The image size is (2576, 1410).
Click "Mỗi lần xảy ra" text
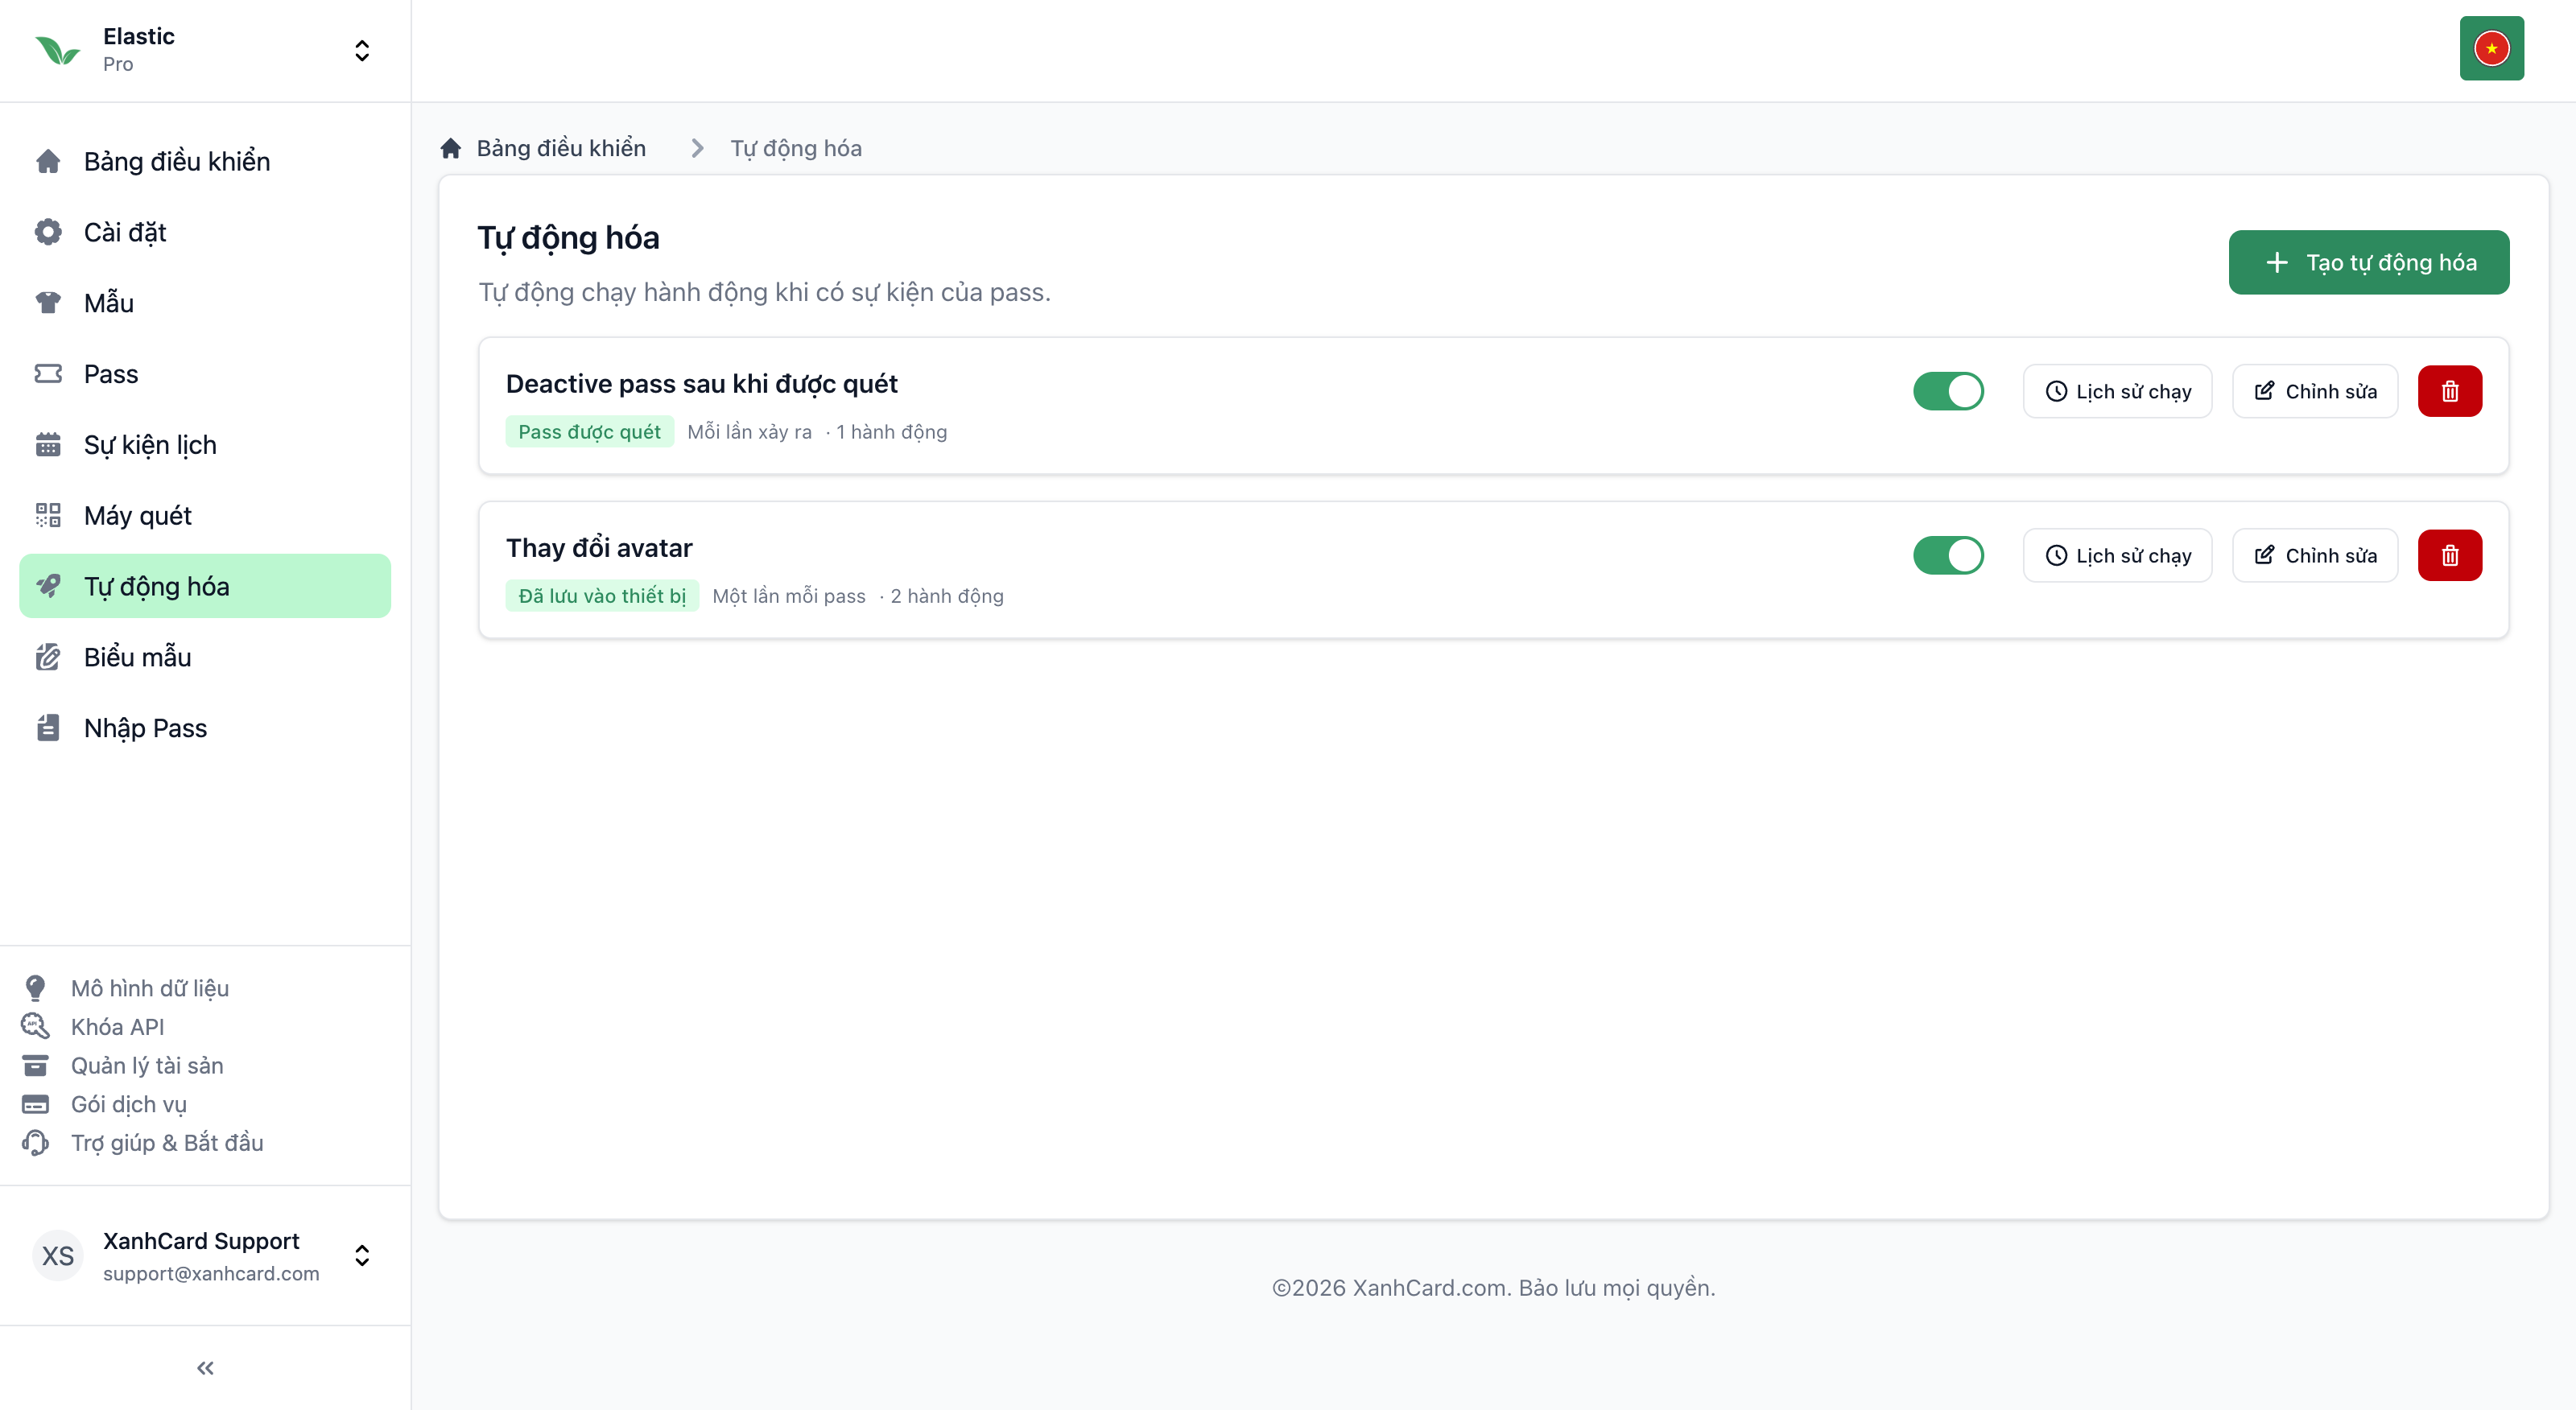pos(749,432)
